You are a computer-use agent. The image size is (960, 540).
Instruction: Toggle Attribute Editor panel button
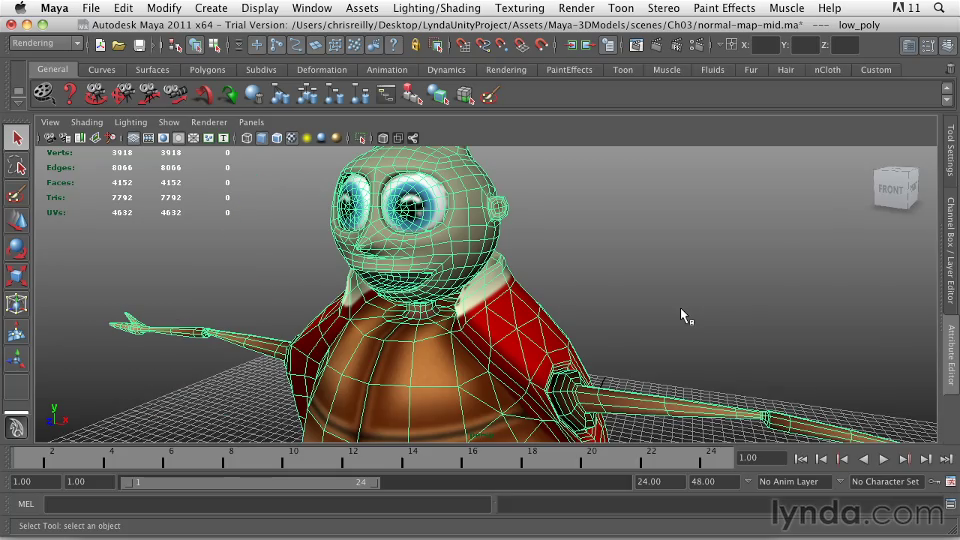[909, 46]
